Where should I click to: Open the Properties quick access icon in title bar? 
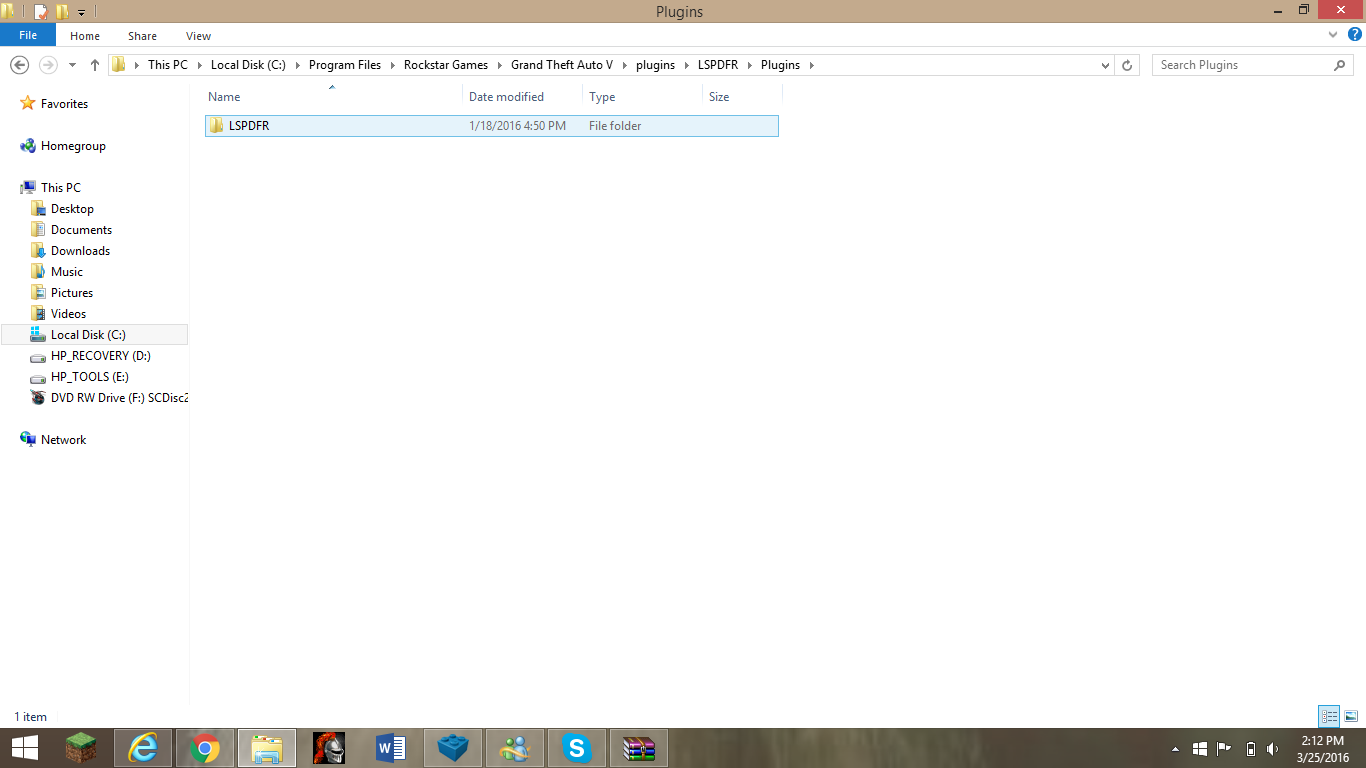(40, 12)
